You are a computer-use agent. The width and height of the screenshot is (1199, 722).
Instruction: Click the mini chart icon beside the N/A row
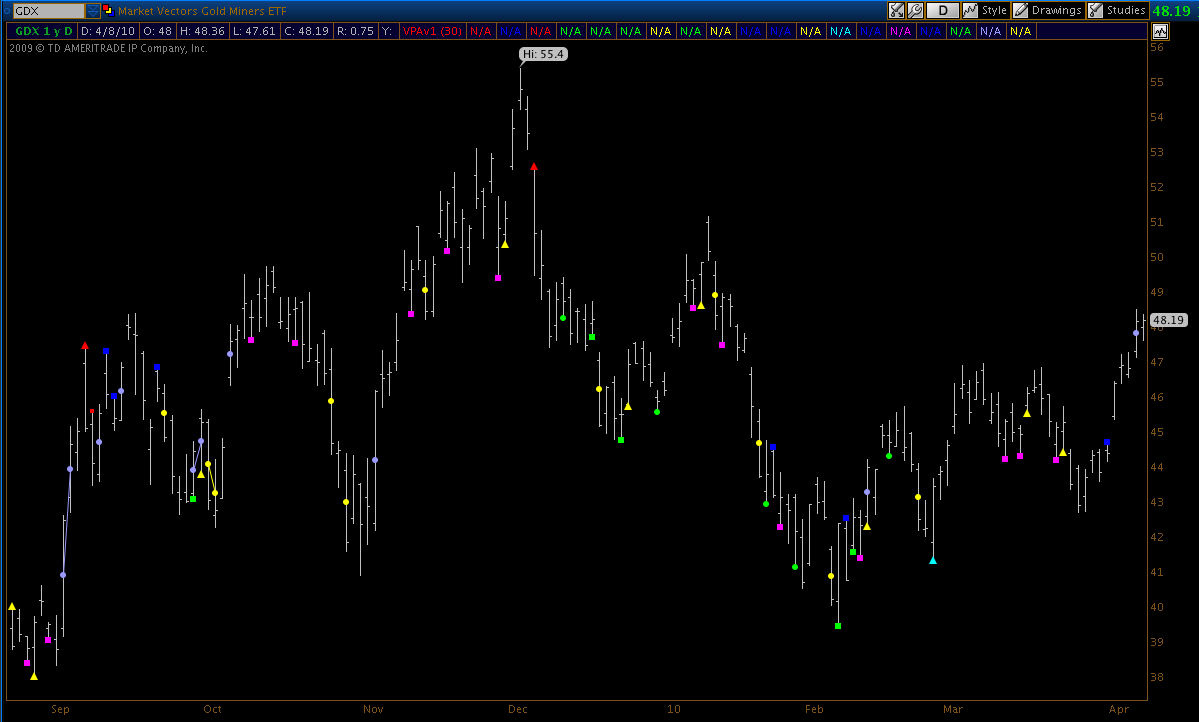[x=1160, y=31]
